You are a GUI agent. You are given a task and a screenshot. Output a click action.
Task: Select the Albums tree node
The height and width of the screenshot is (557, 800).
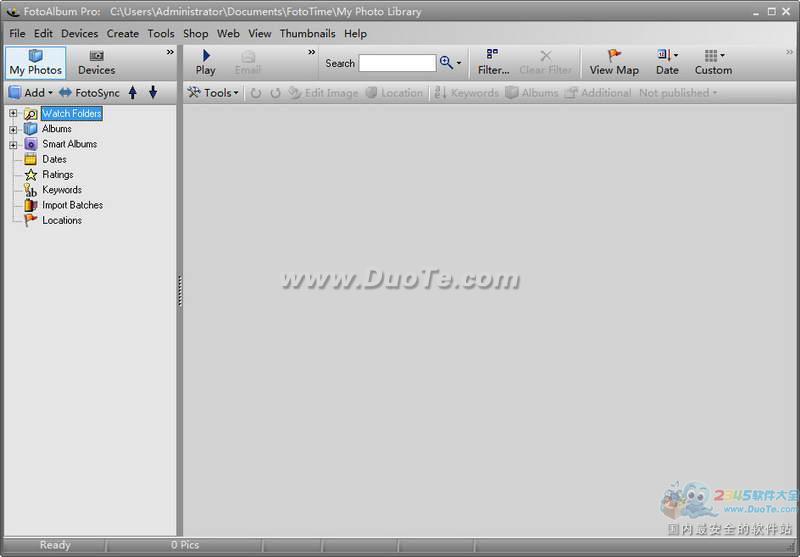(x=57, y=129)
